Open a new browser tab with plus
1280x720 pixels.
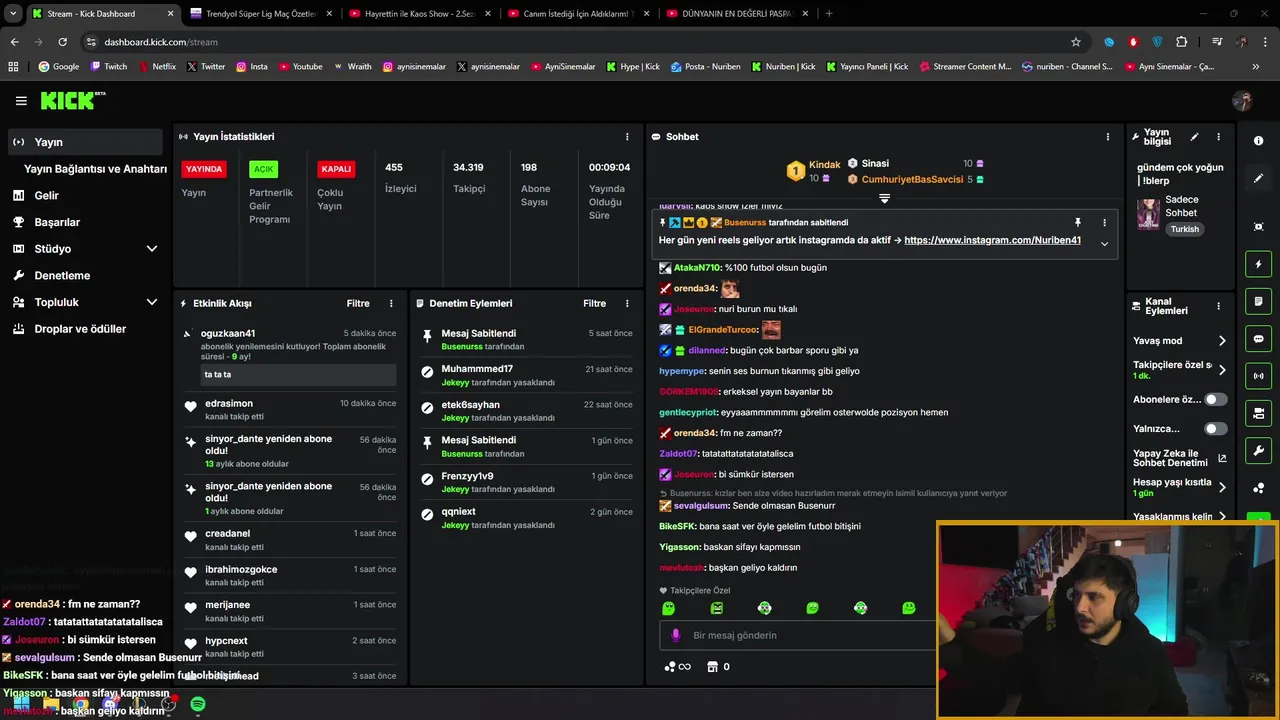(829, 14)
